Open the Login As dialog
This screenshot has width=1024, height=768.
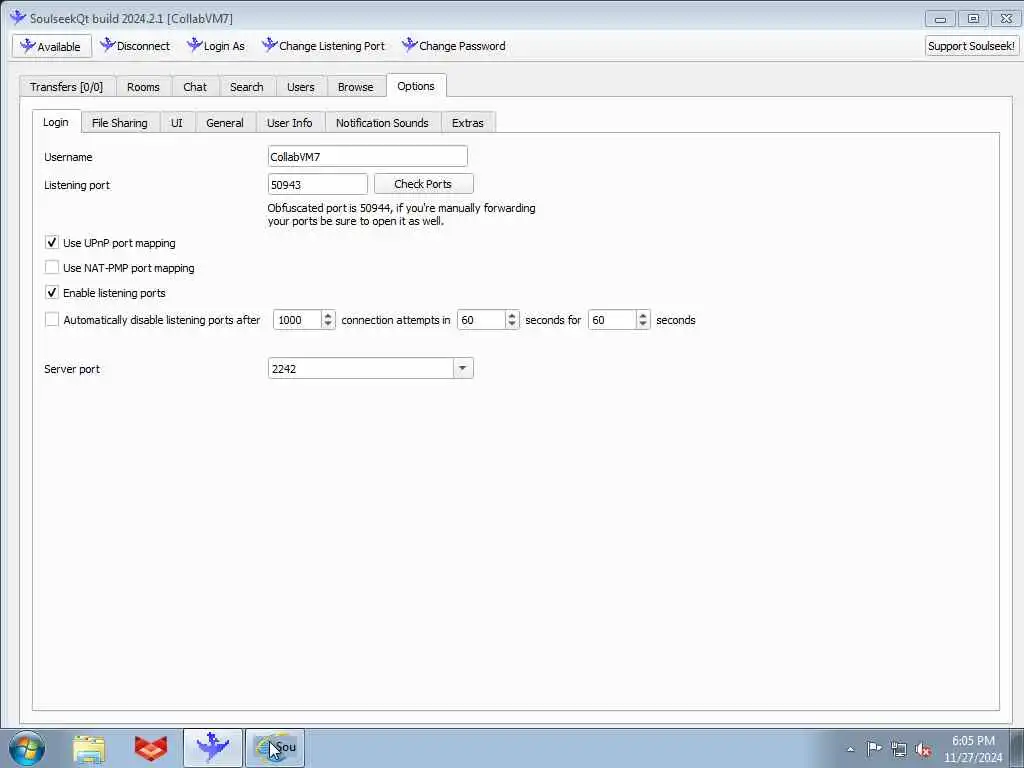click(x=216, y=46)
